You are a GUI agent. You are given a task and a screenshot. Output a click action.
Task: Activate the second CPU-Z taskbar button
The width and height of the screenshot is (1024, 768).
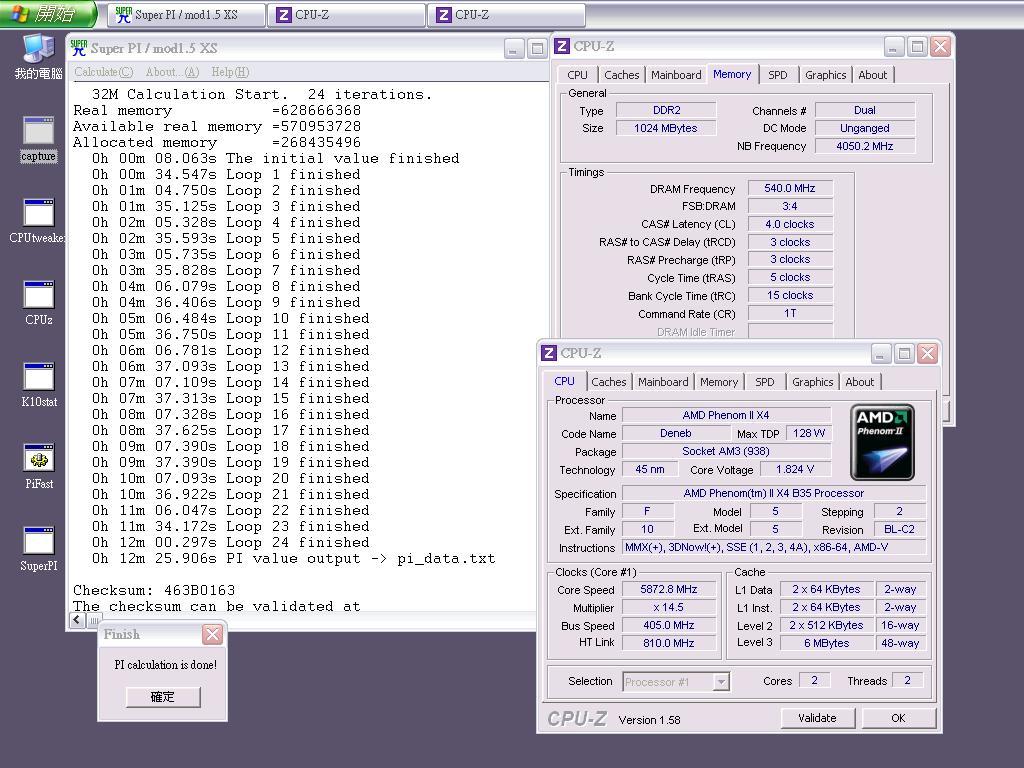pos(507,15)
